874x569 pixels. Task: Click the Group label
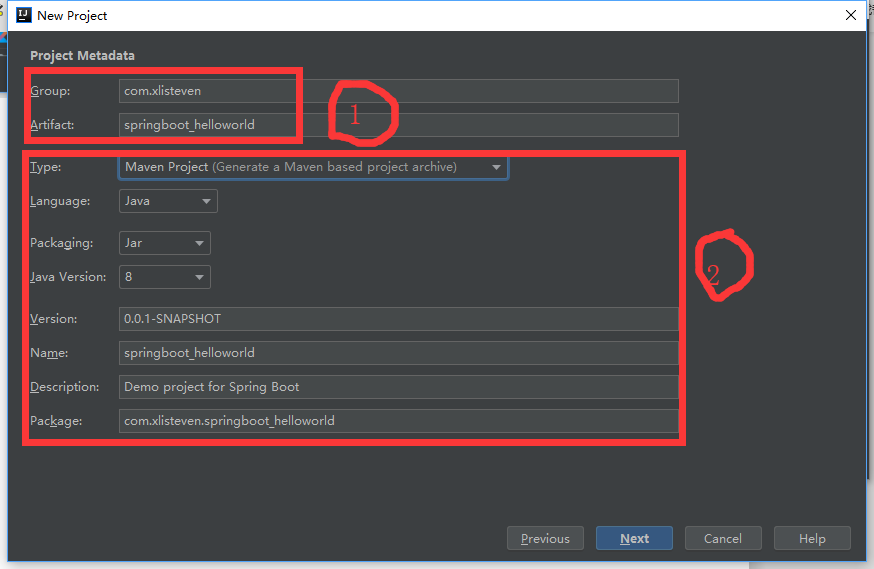pos(50,91)
